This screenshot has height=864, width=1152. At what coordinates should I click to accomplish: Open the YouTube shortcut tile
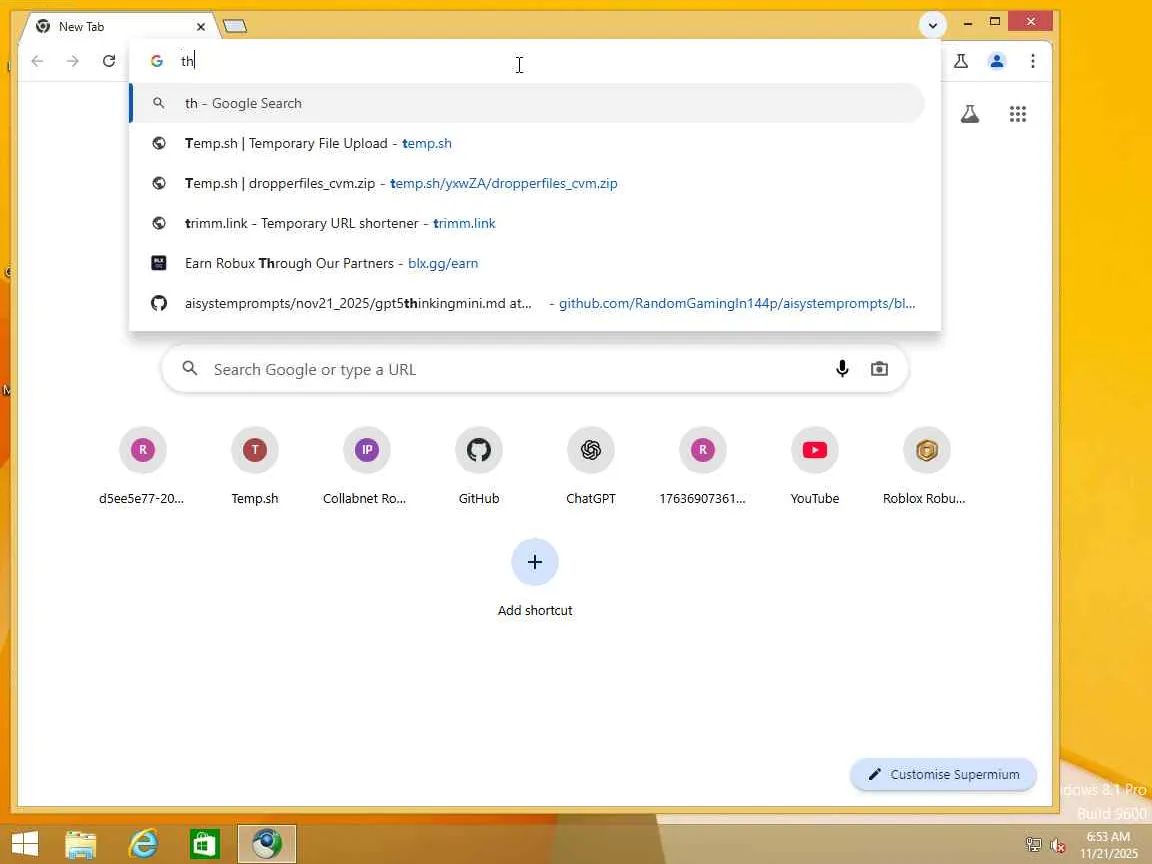pos(815,465)
